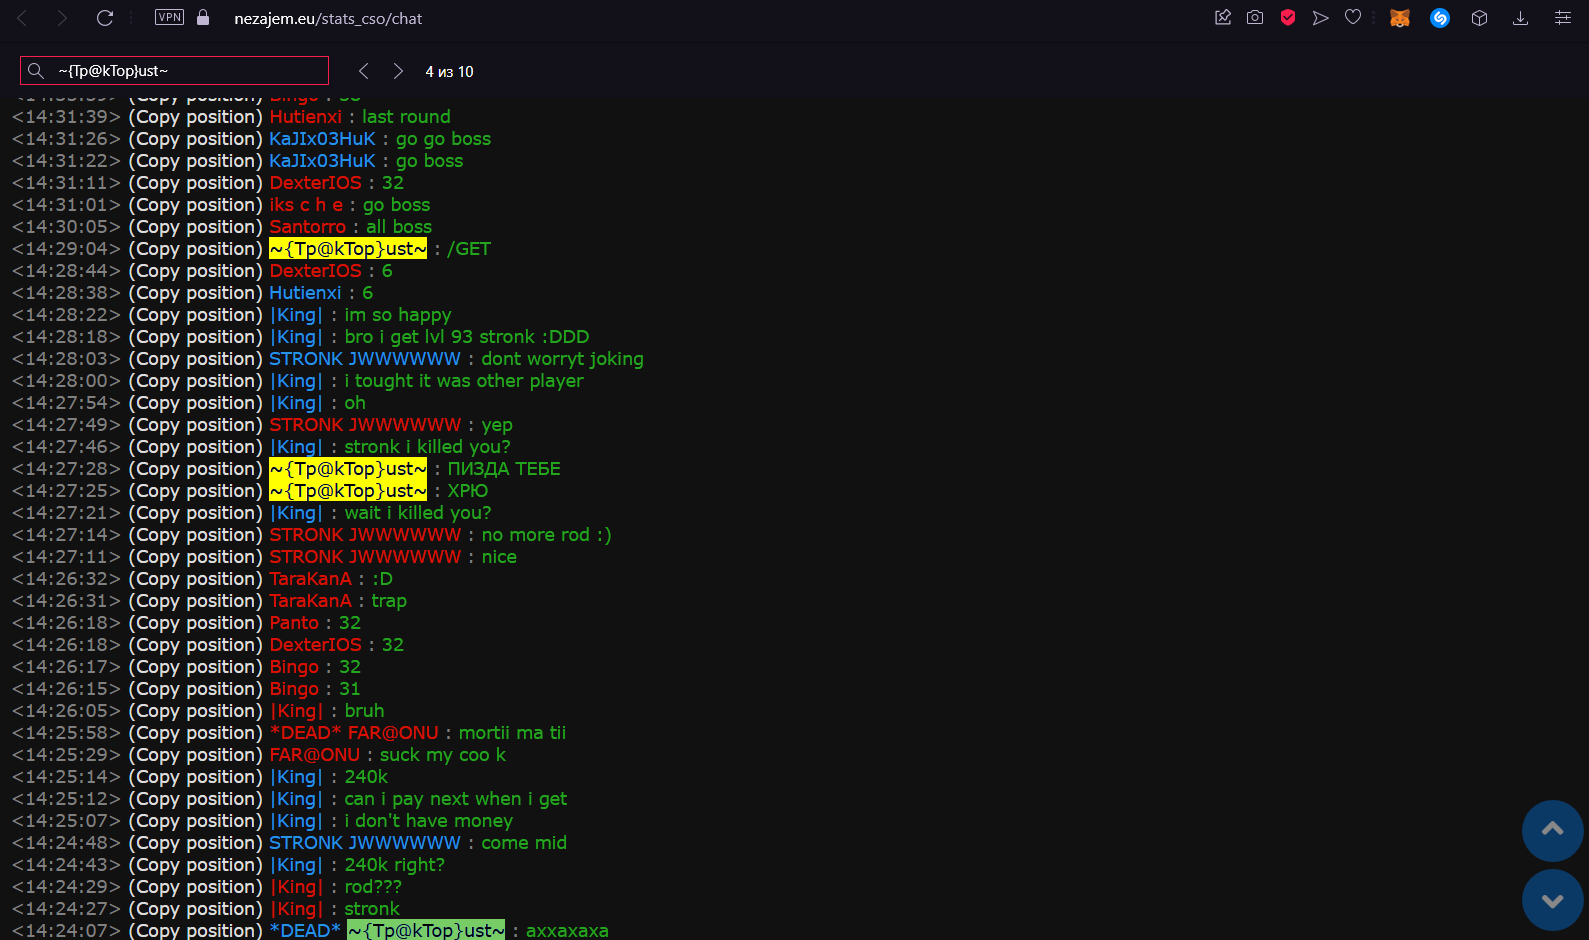
Task: Open the pinboard edit icon
Action: coord(1222,18)
